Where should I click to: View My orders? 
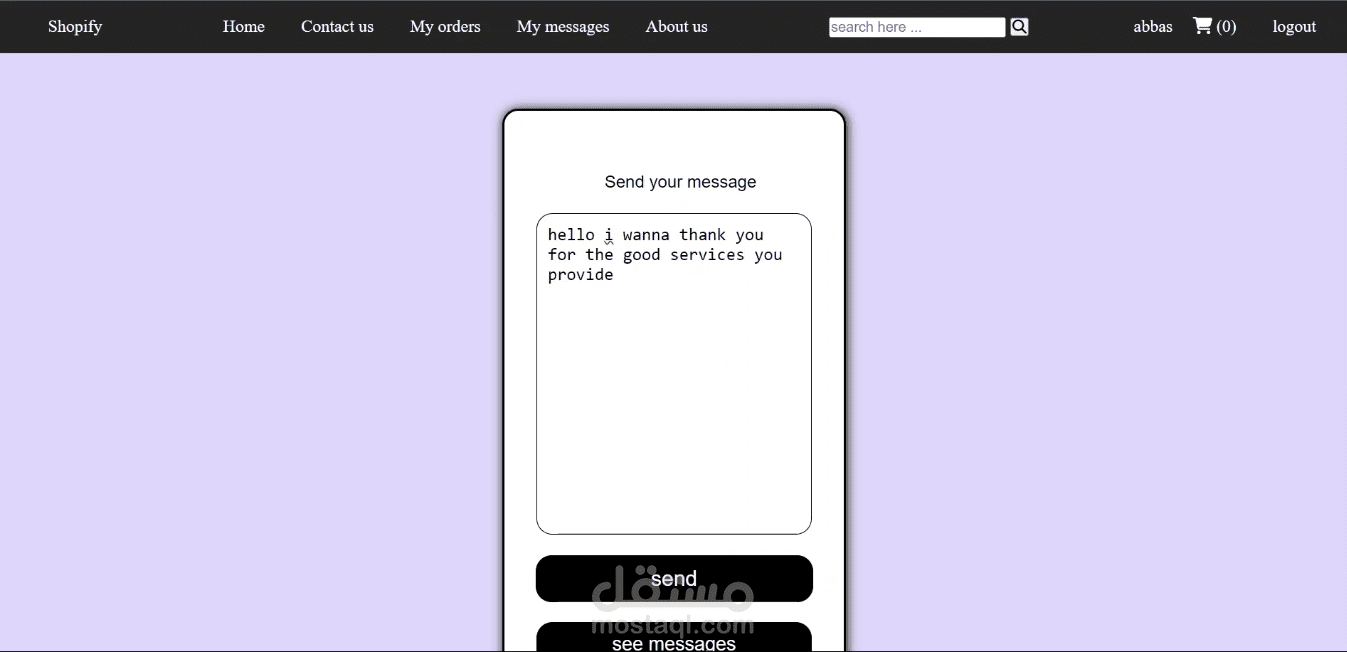pos(445,27)
